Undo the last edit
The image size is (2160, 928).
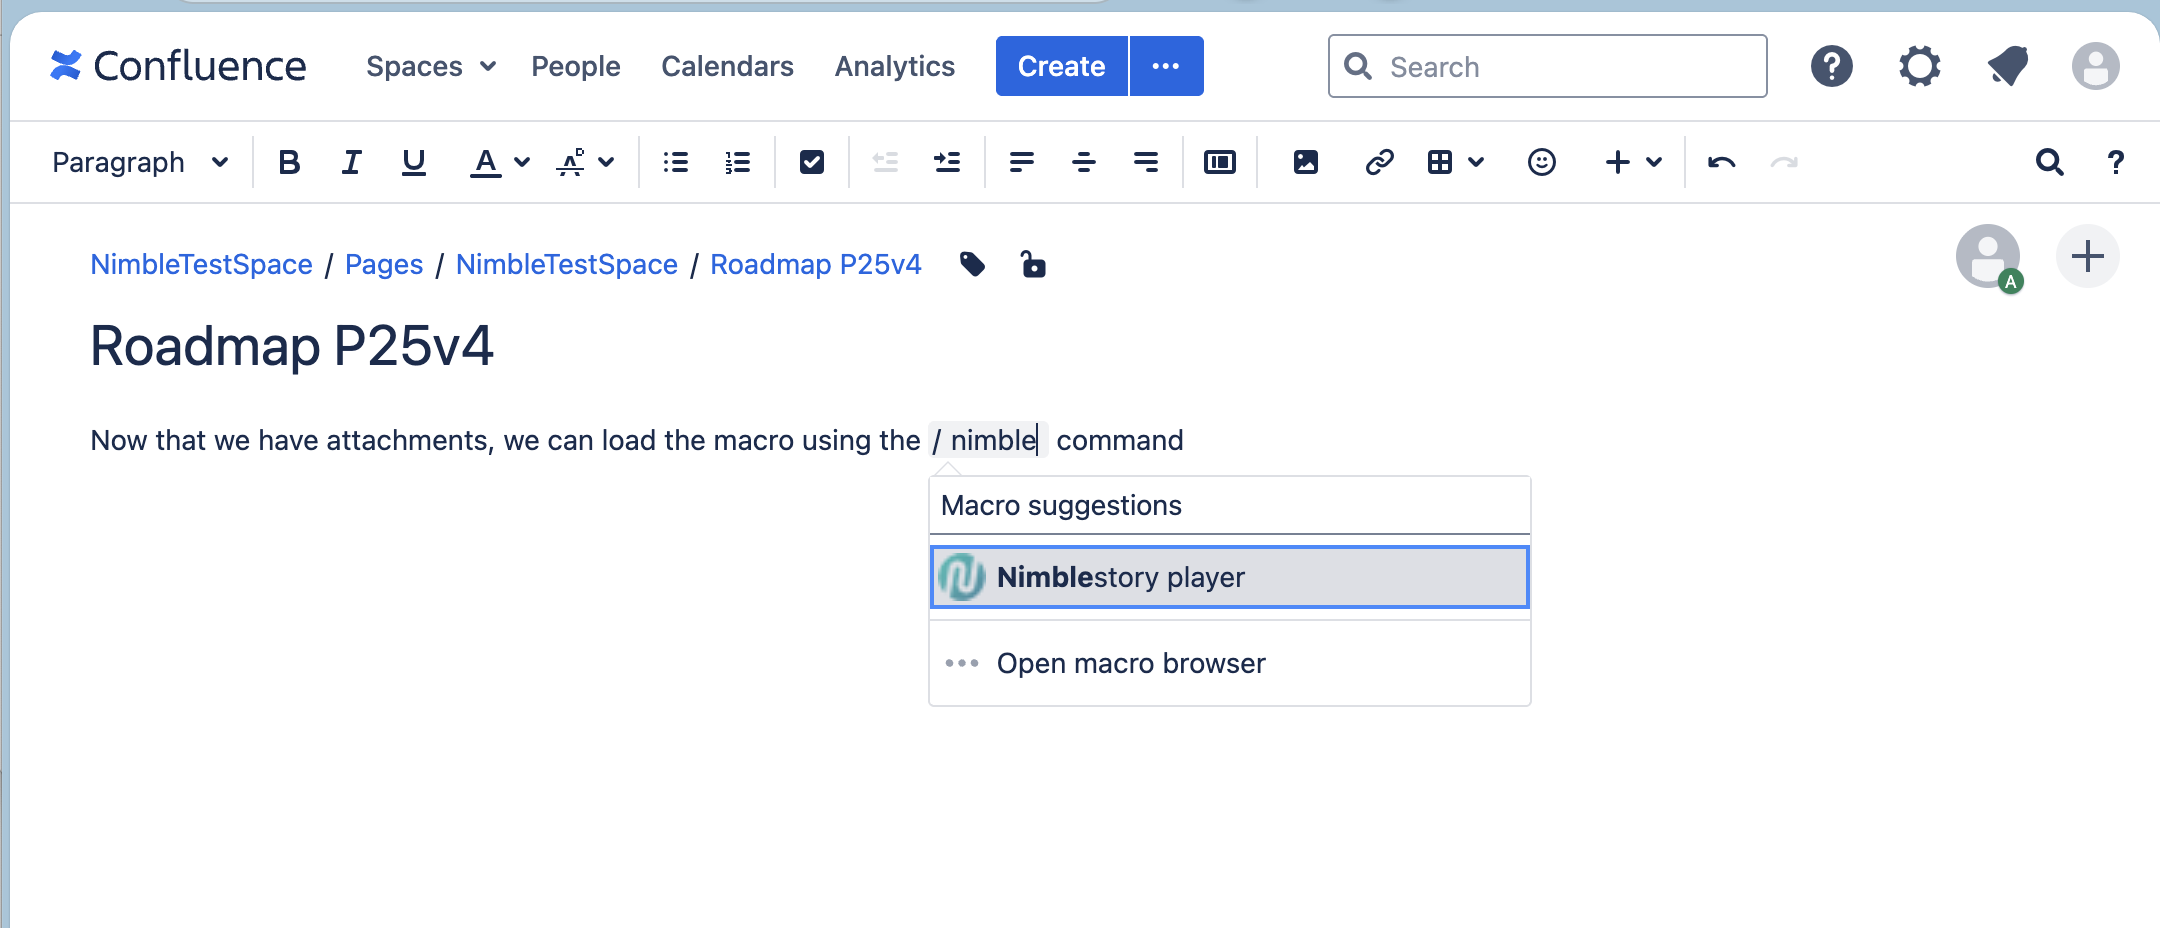1723,161
